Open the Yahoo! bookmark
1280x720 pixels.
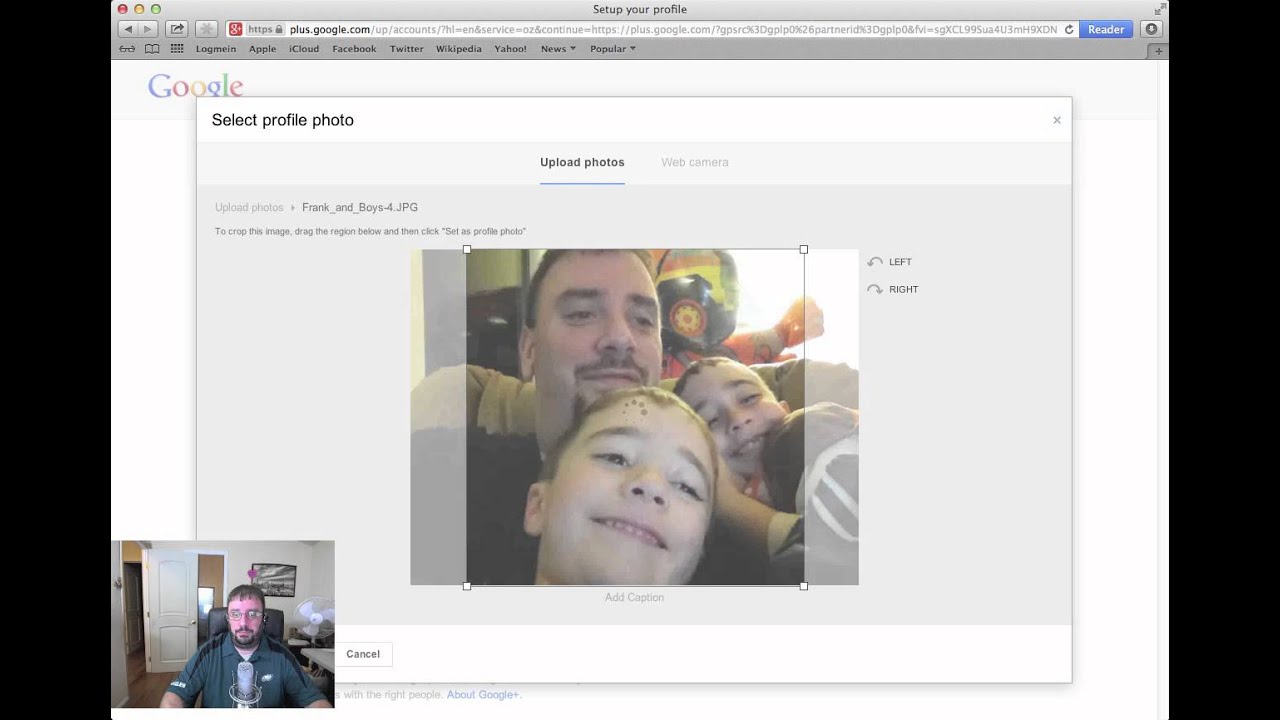pos(510,48)
